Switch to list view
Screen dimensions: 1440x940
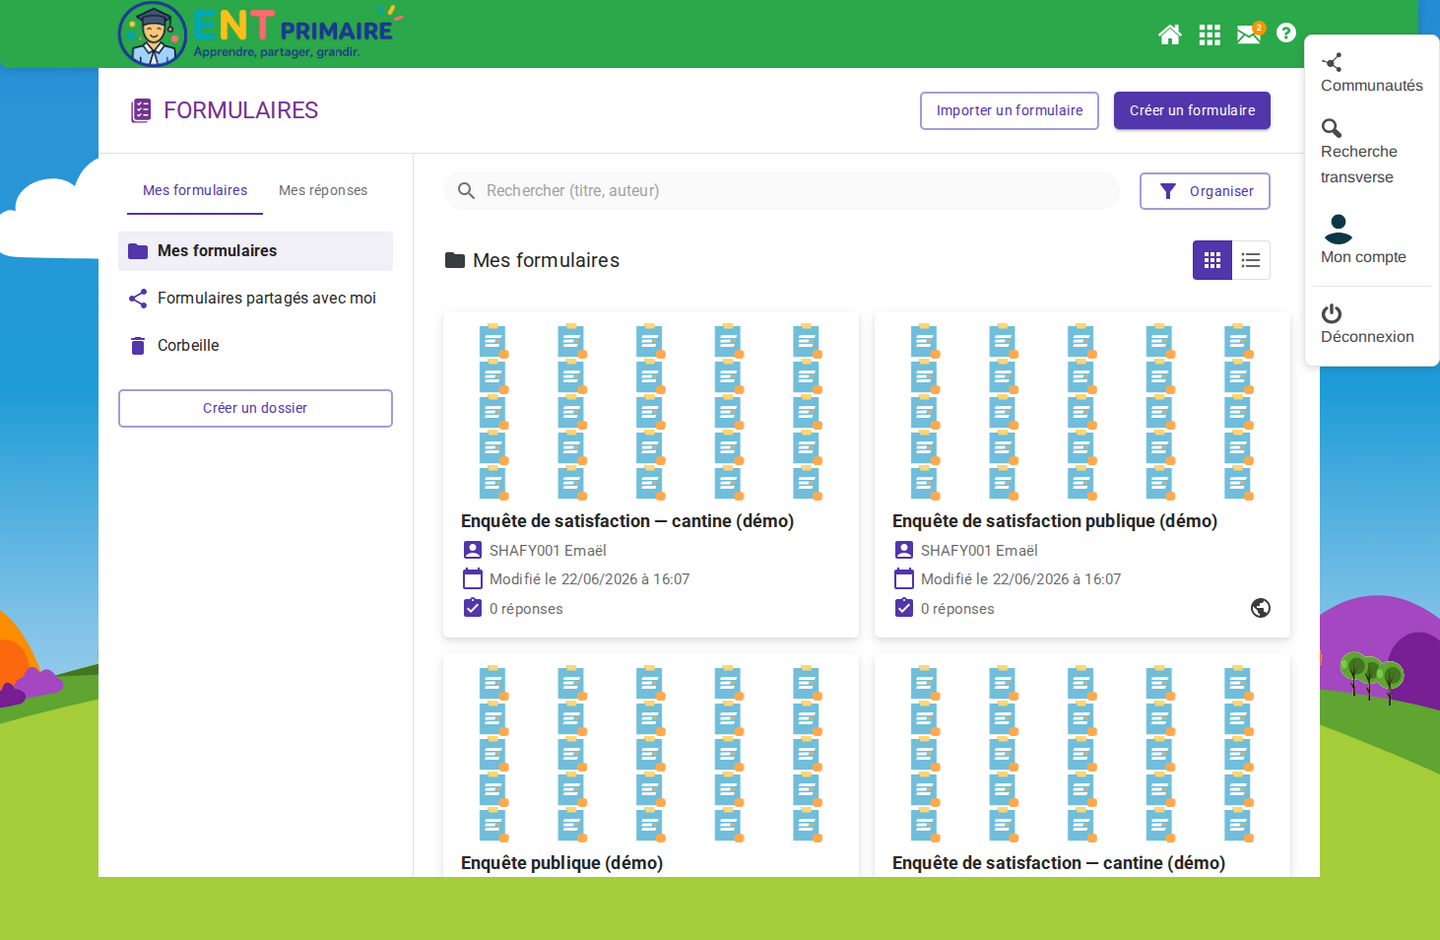click(x=1251, y=260)
